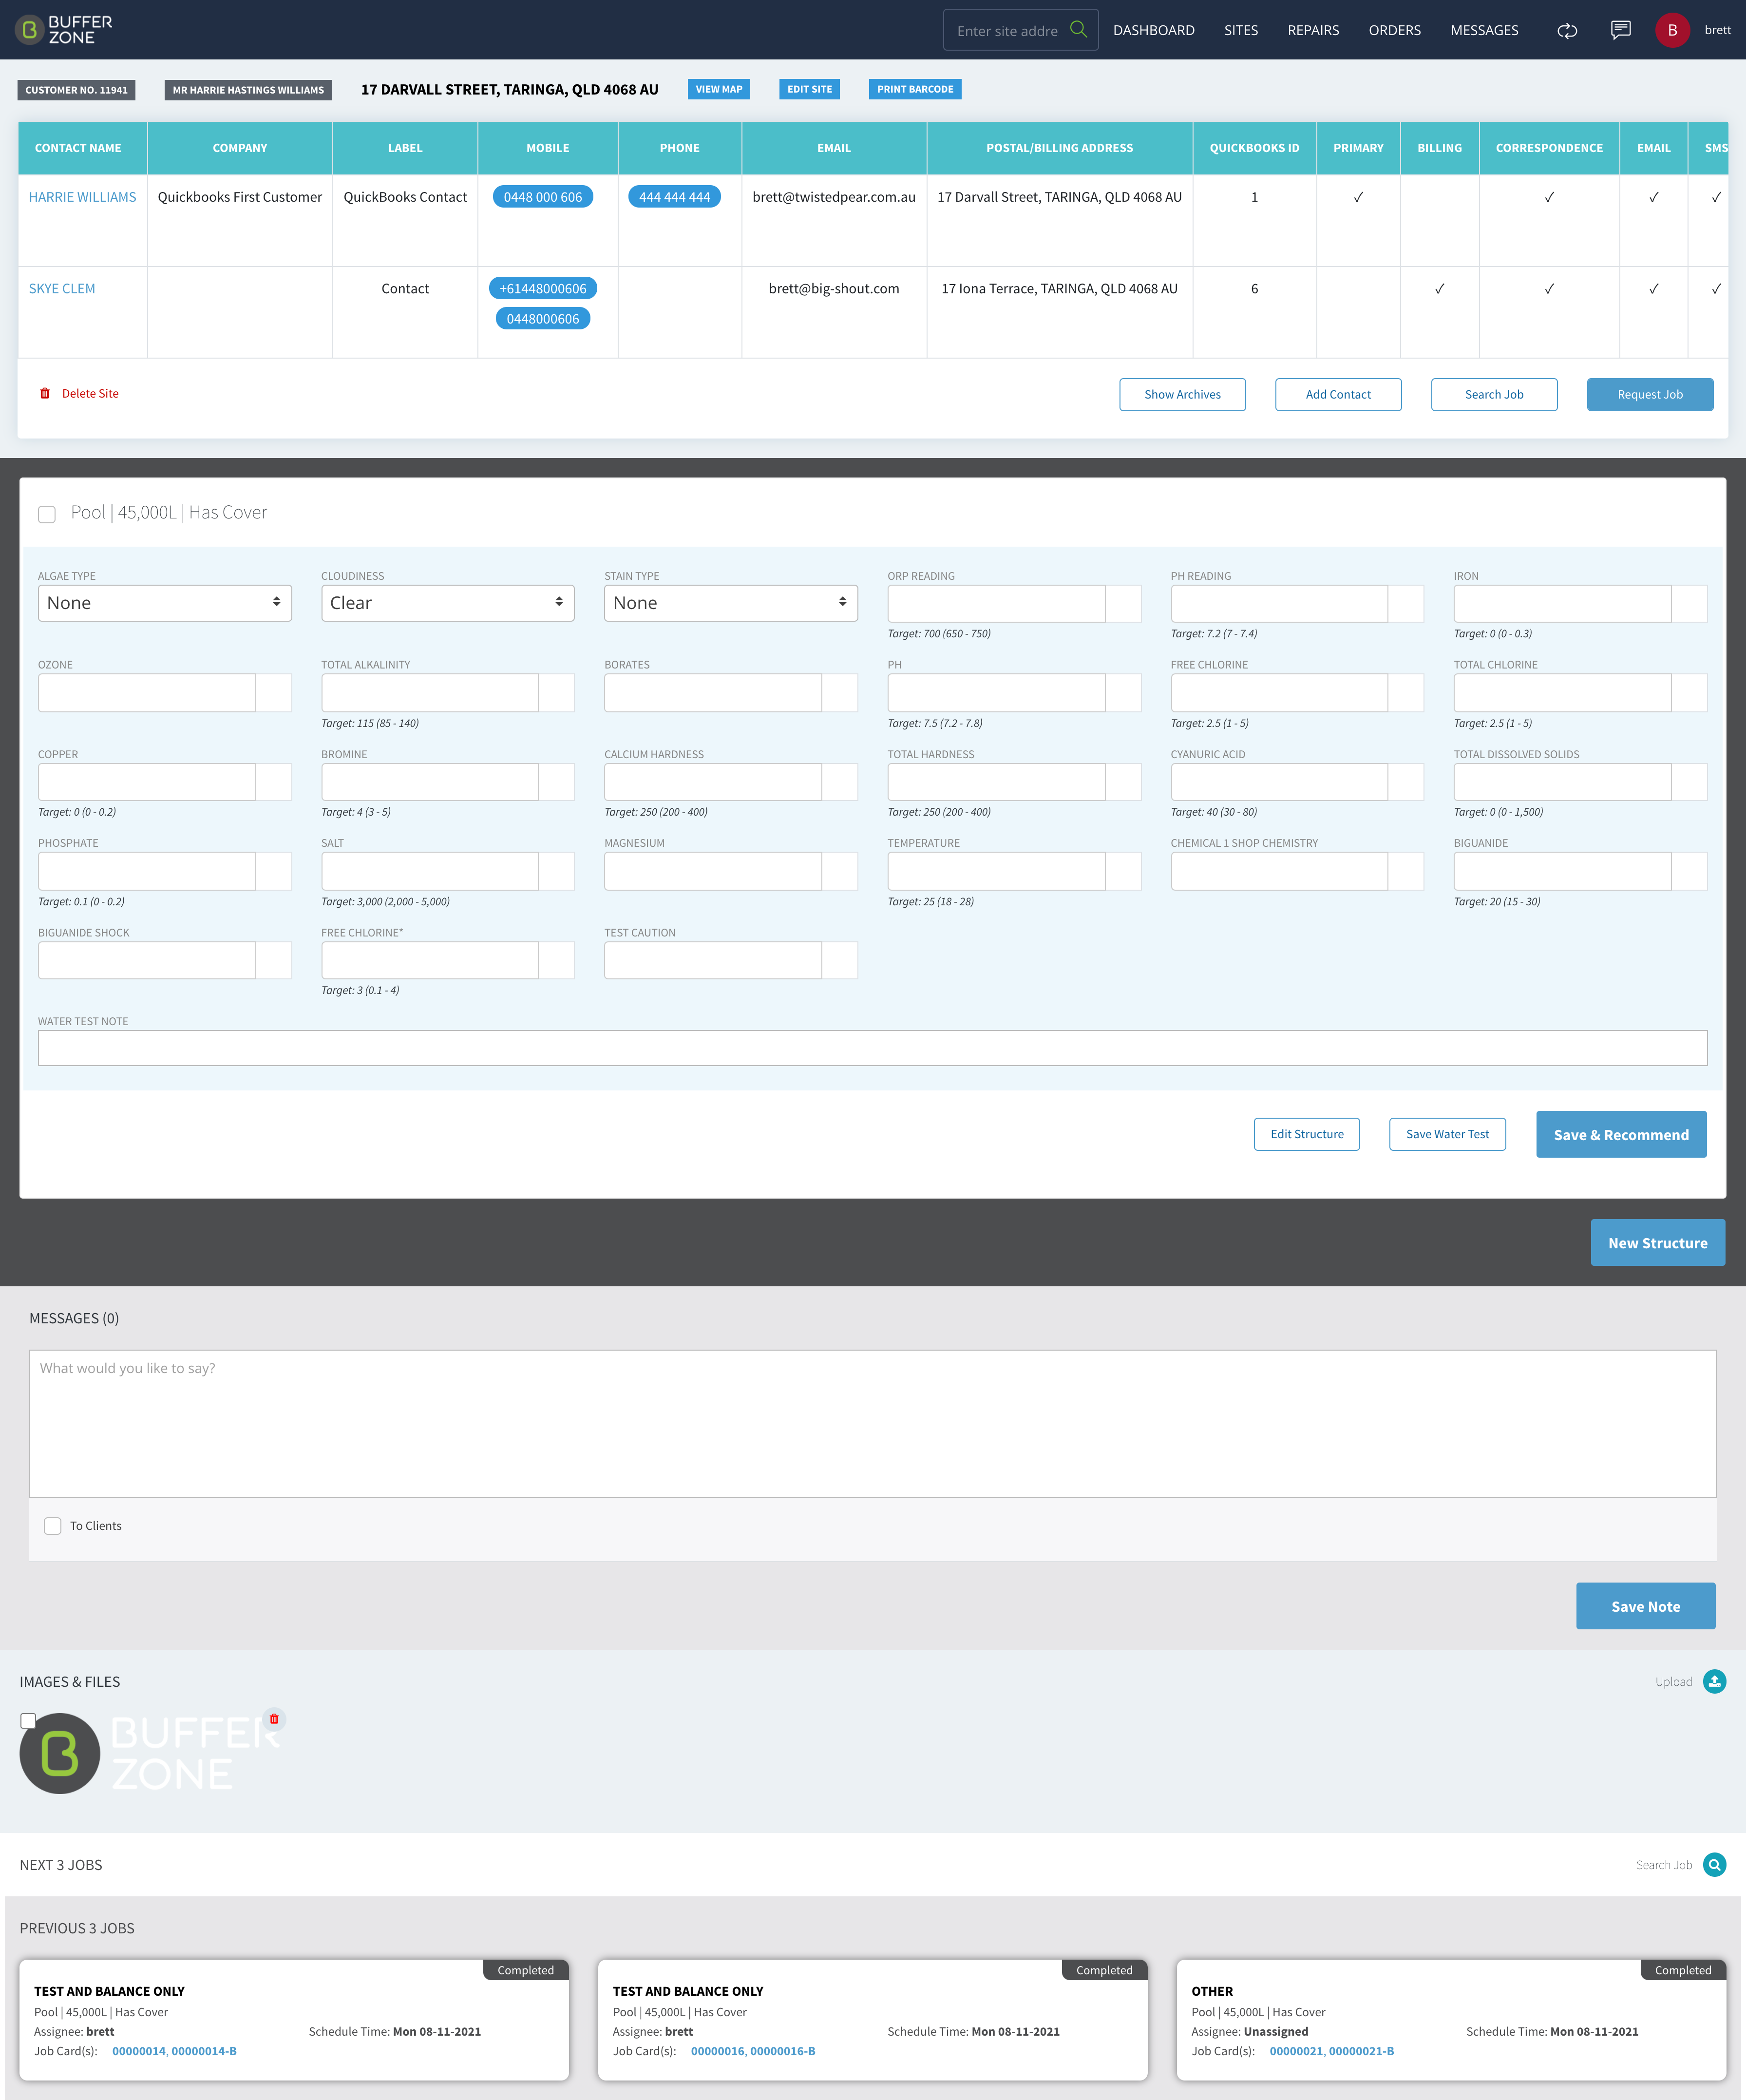The width and height of the screenshot is (1746, 2100).
Task: Click the PH Reading input field
Action: (x=1279, y=603)
